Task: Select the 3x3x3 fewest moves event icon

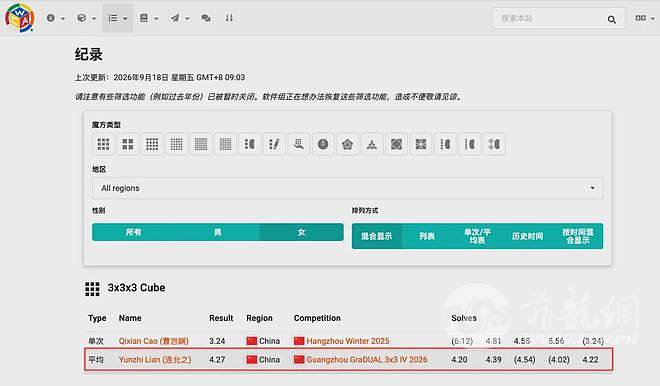Action: (274, 144)
